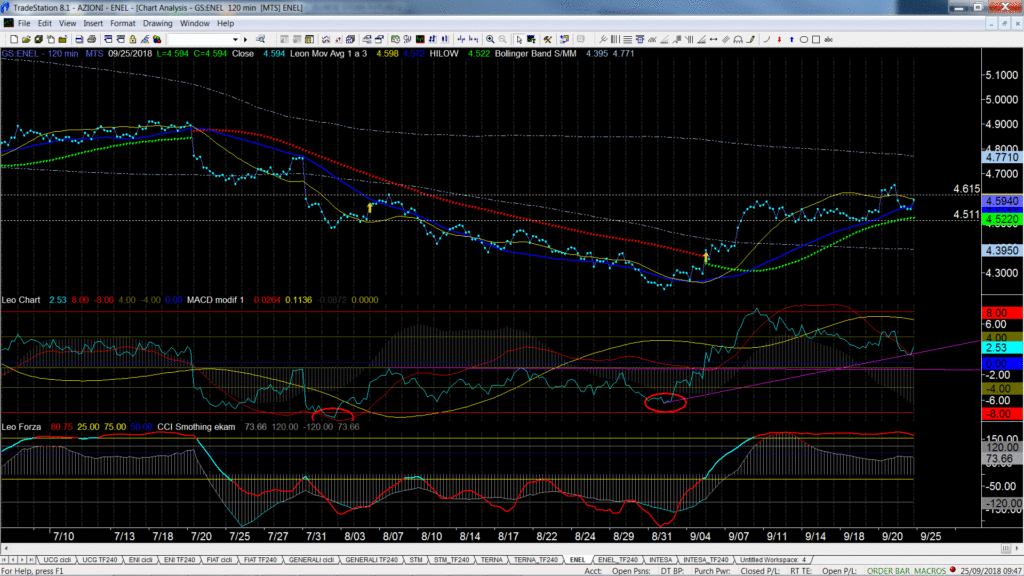Screen dimensions: 1024x576
Task: Click the 4.7710 price axis marker
Action: tap(1002, 157)
